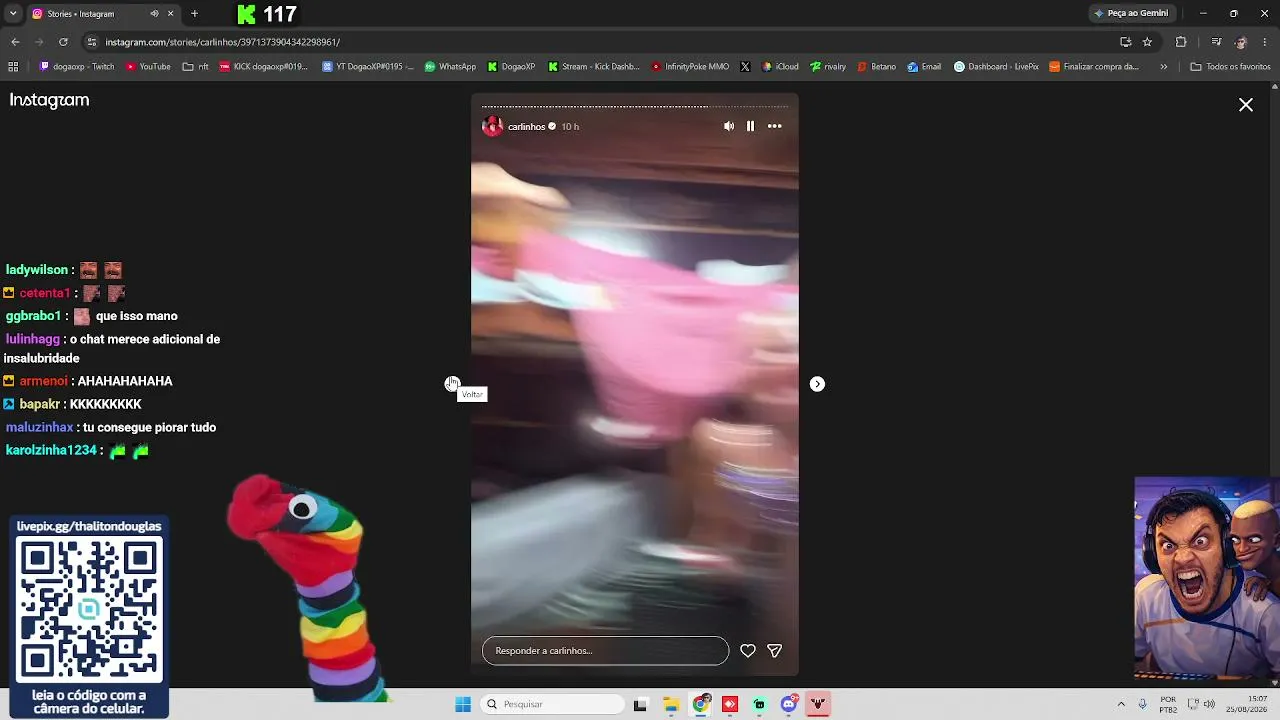Click the POR PTB2 language indicator
This screenshot has height=720, width=1280.
click(1168, 704)
